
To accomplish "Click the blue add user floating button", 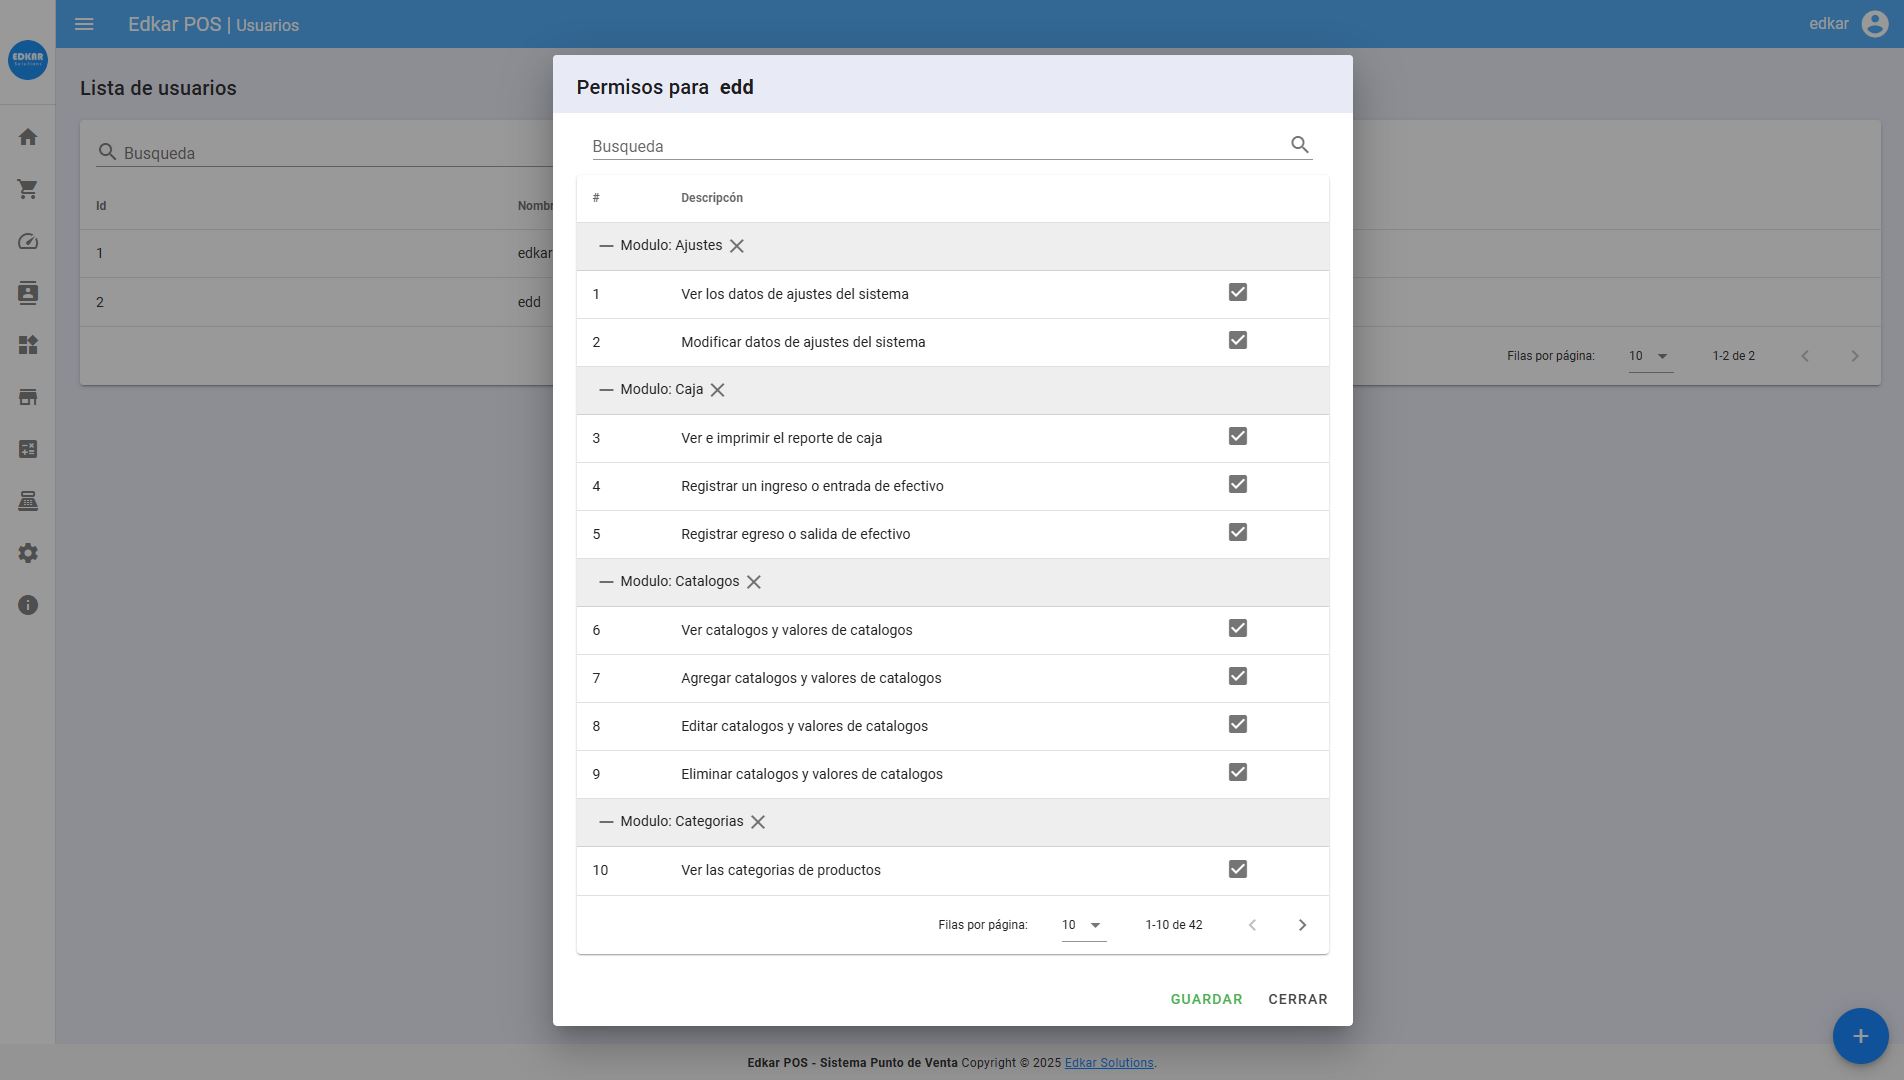I will click(1859, 1036).
